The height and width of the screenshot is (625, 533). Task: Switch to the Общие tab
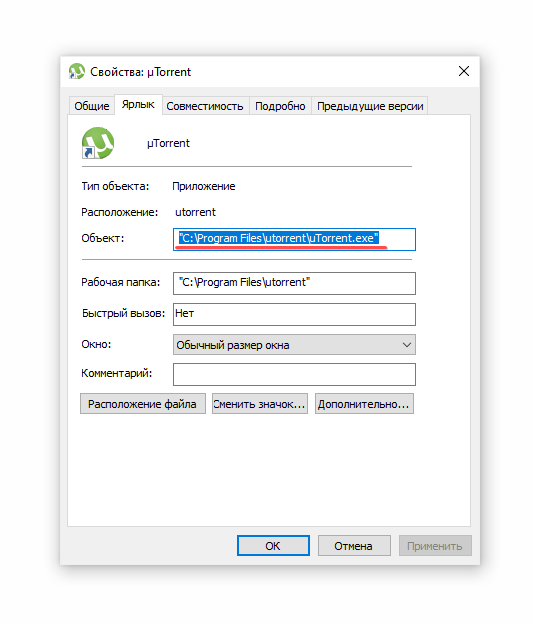[92, 106]
